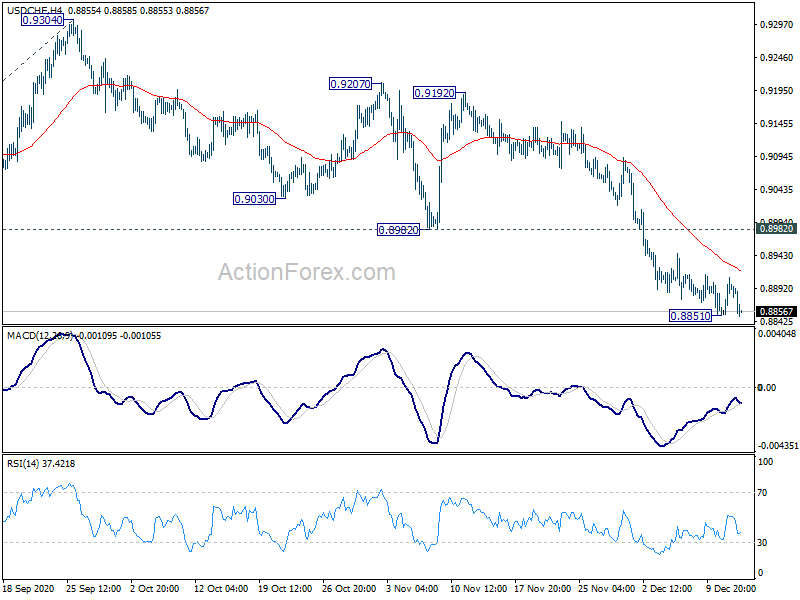Screen dimensions: 800x600
Task: Click the 0.92070 high price label
Action: coord(351,84)
